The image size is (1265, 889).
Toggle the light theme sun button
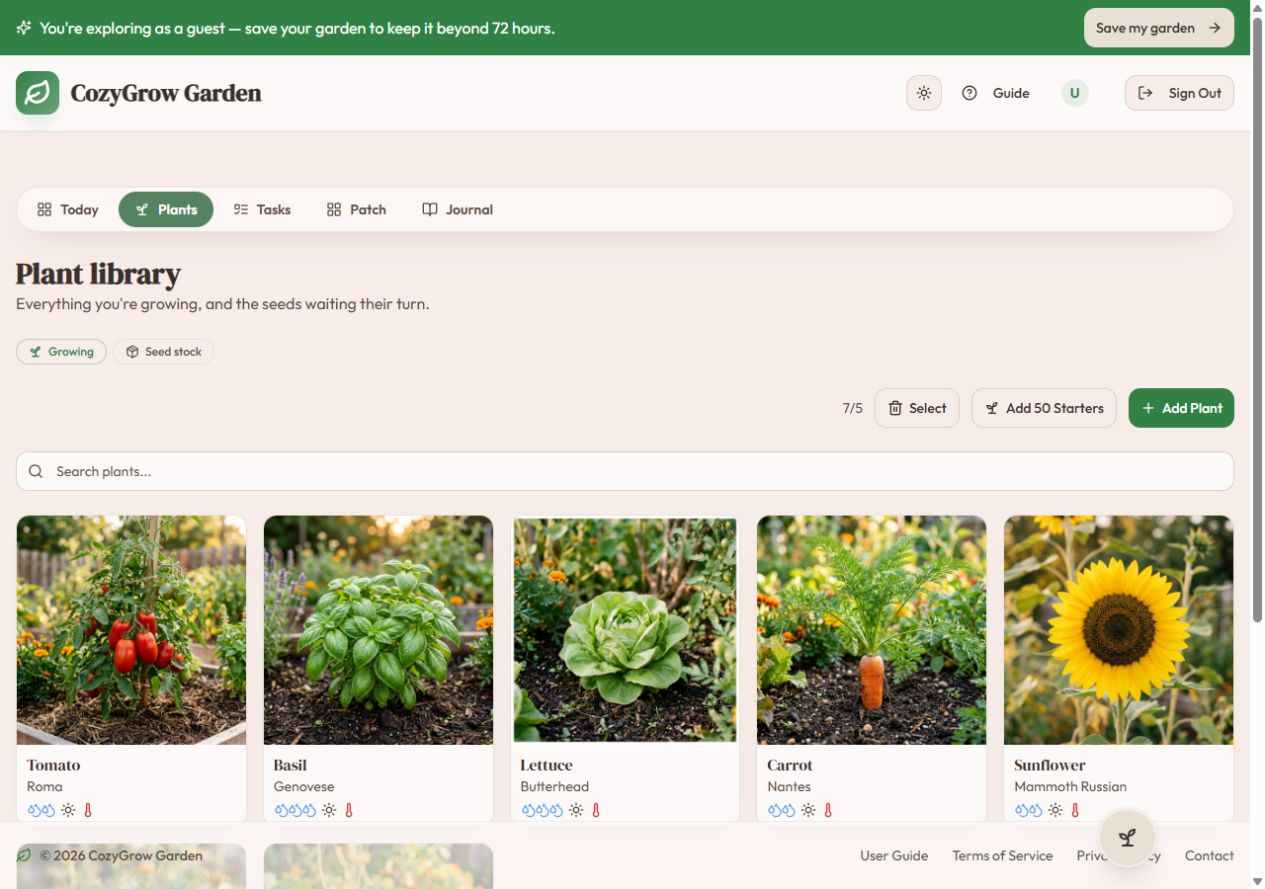(924, 93)
